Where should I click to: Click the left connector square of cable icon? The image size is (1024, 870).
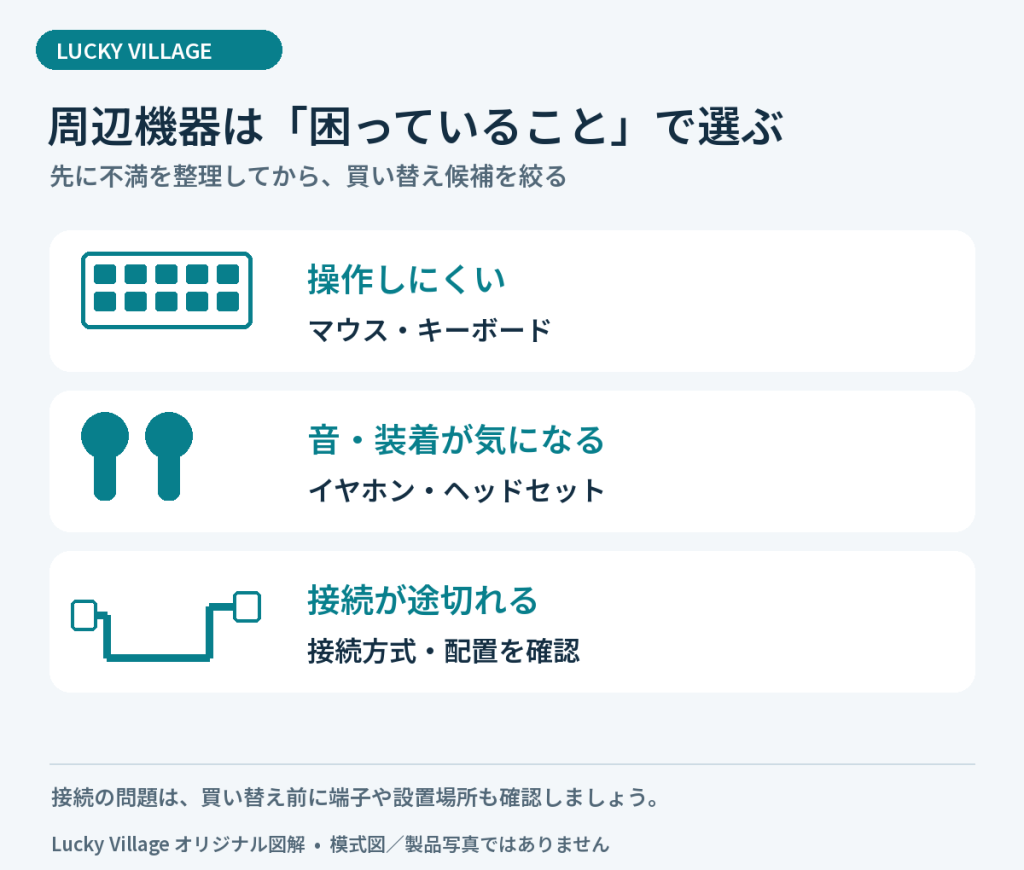84,615
